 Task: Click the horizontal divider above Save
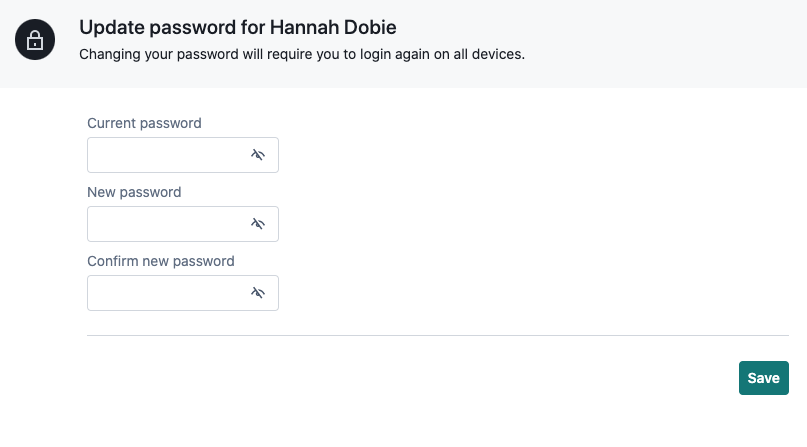(438, 335)
